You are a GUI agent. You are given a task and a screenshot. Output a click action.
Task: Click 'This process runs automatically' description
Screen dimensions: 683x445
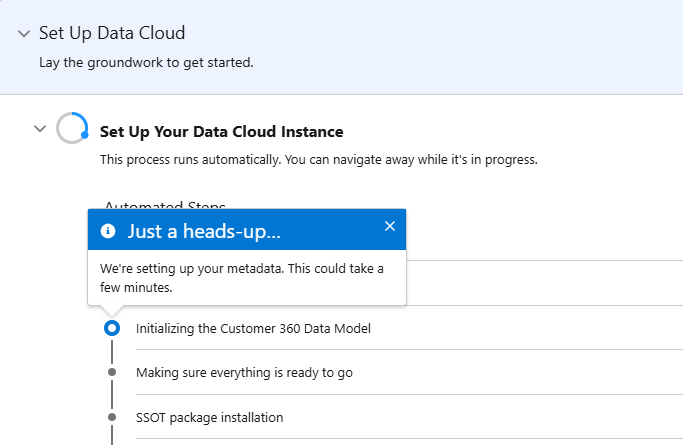point(319,160)
